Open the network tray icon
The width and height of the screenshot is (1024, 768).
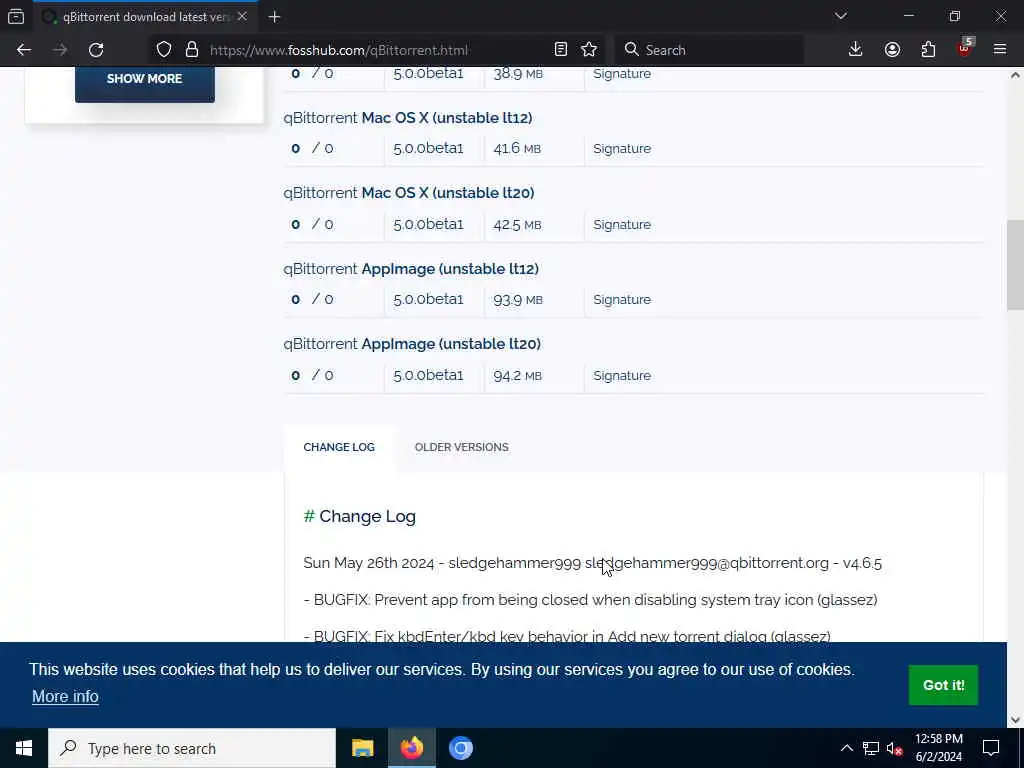click(x=871, y=748)
